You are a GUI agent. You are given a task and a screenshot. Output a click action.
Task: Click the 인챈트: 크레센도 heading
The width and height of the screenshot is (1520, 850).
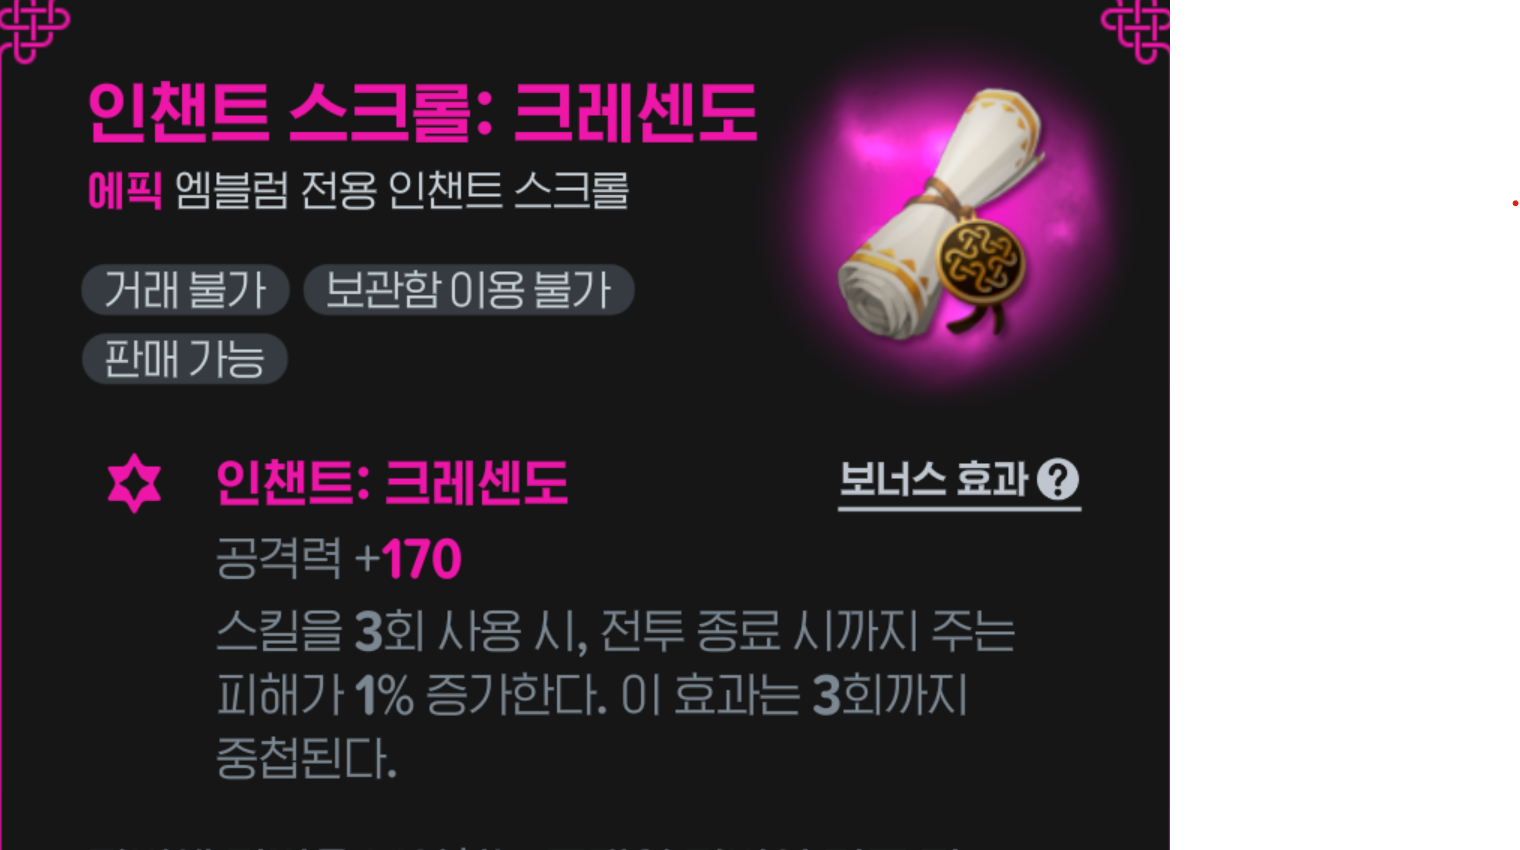pyautogui.click(x=391, y=482)
